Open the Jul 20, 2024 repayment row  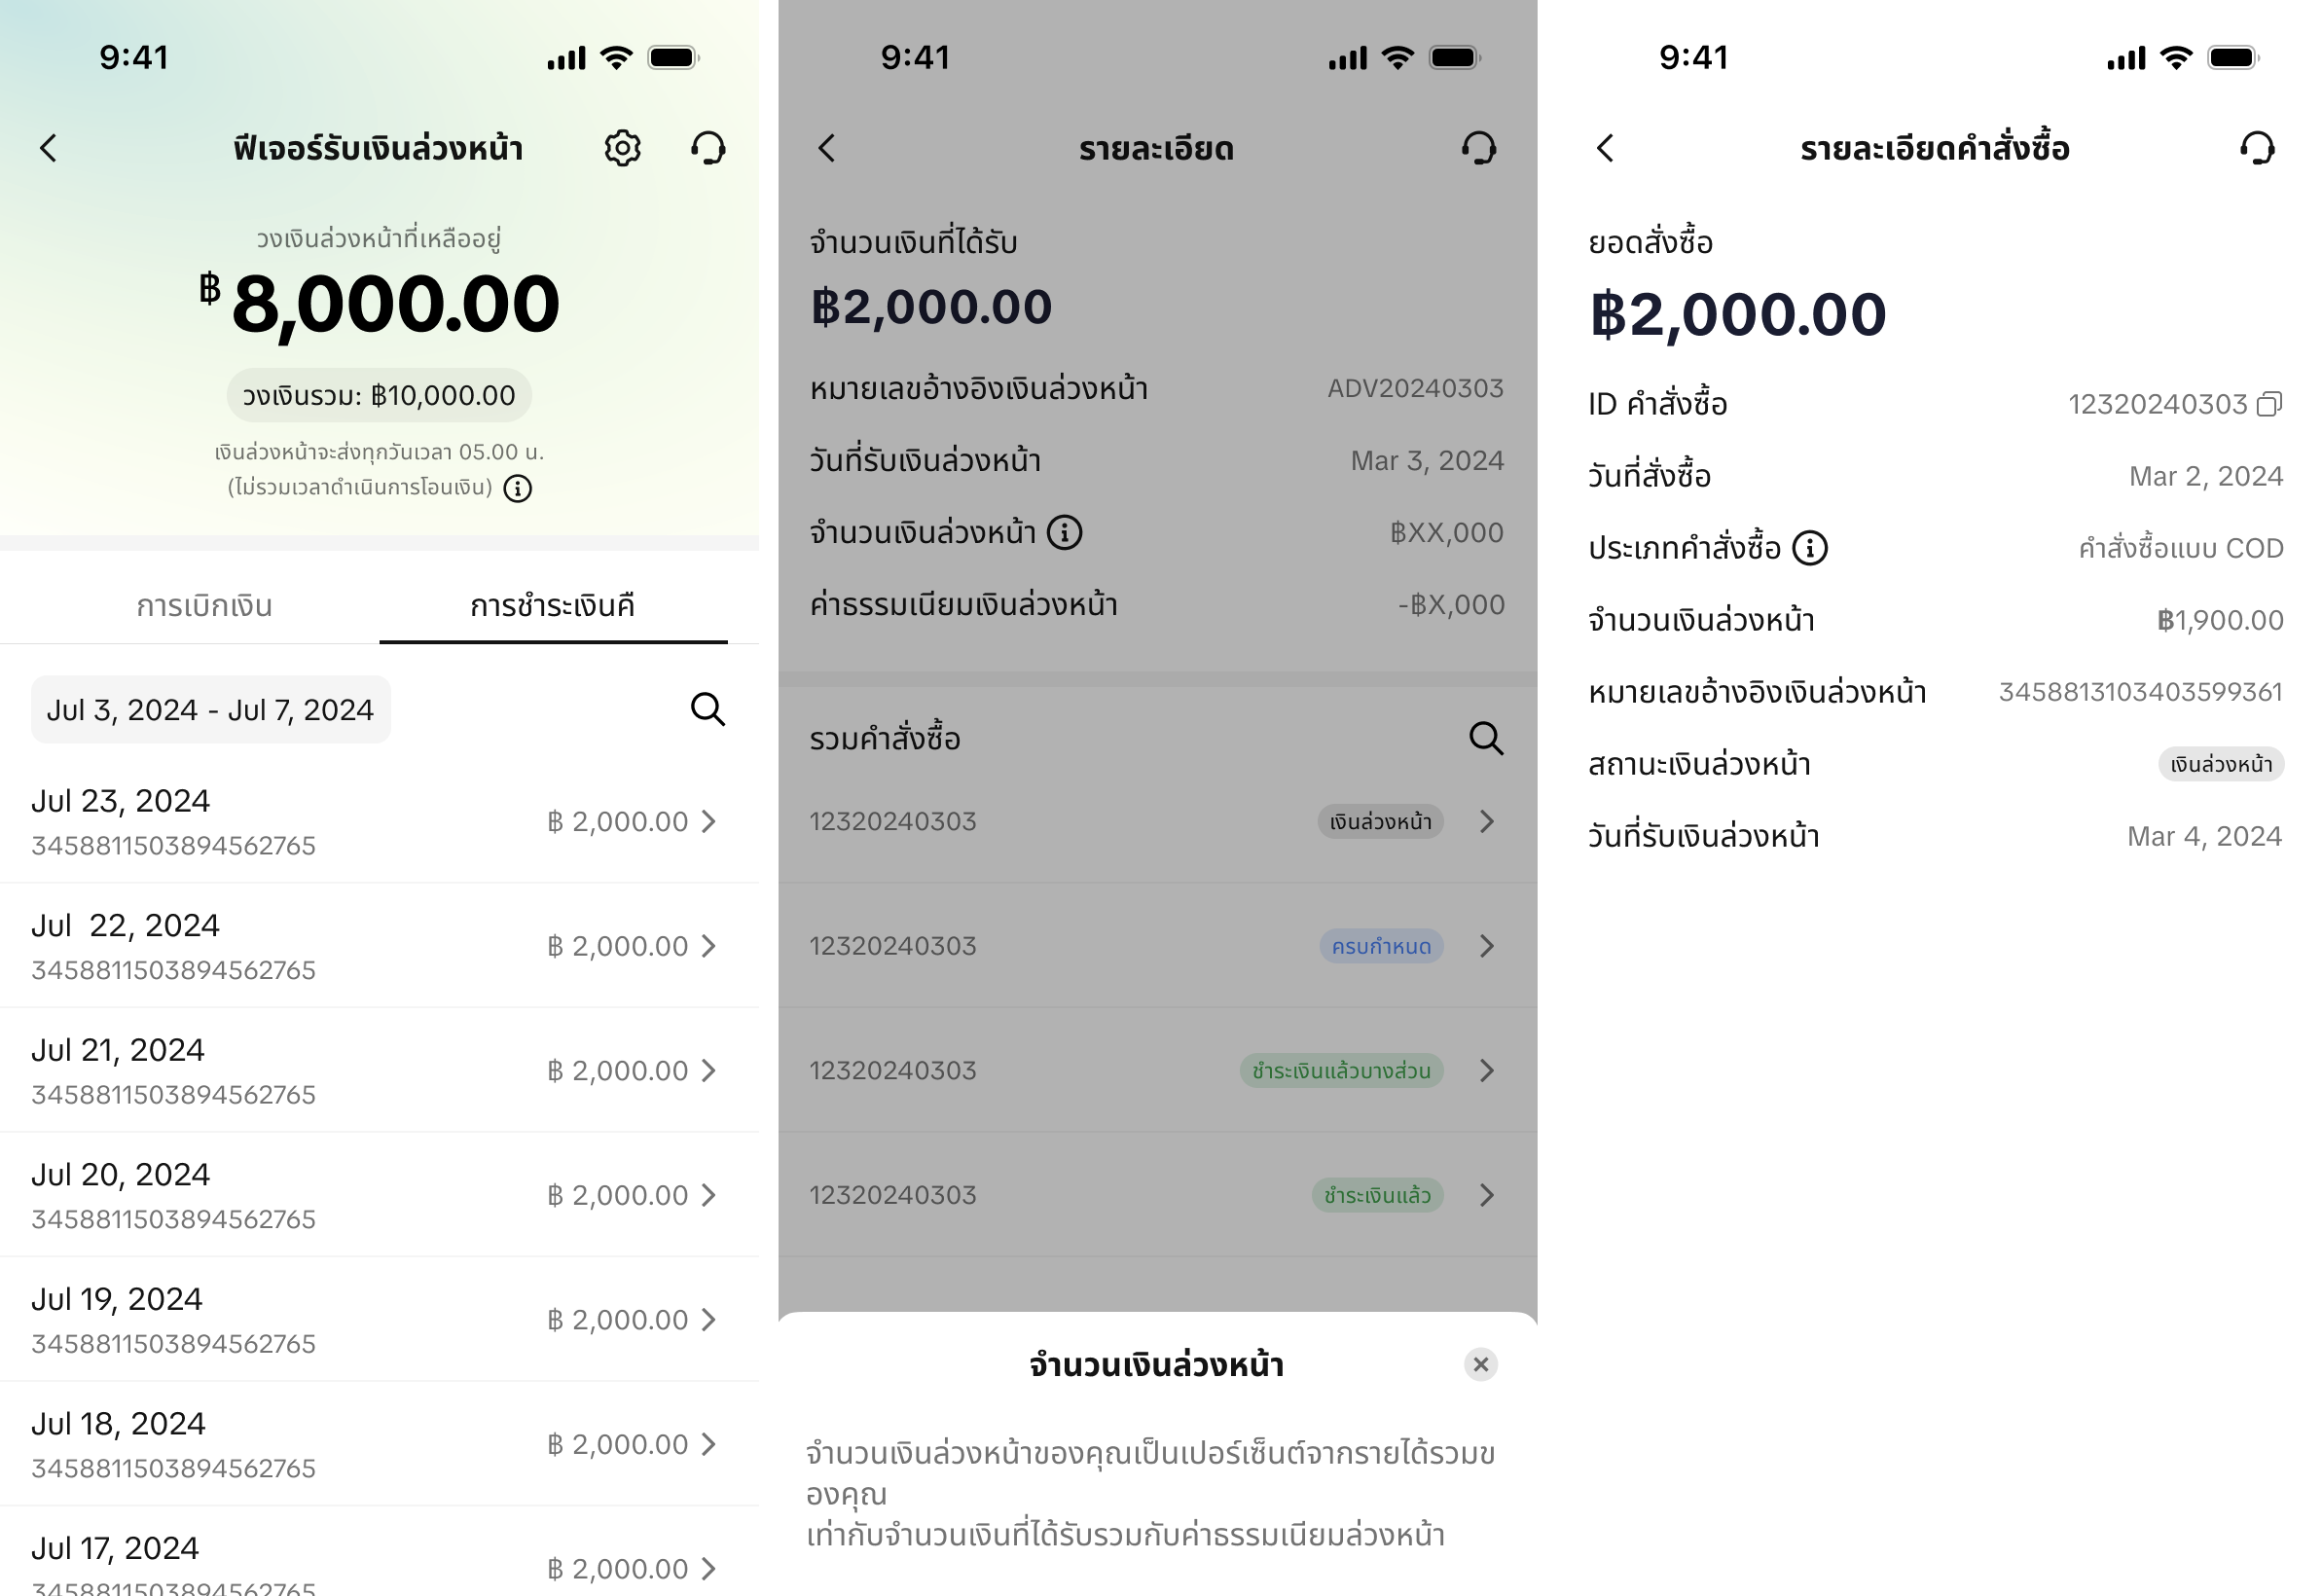tap(378, 1195)
